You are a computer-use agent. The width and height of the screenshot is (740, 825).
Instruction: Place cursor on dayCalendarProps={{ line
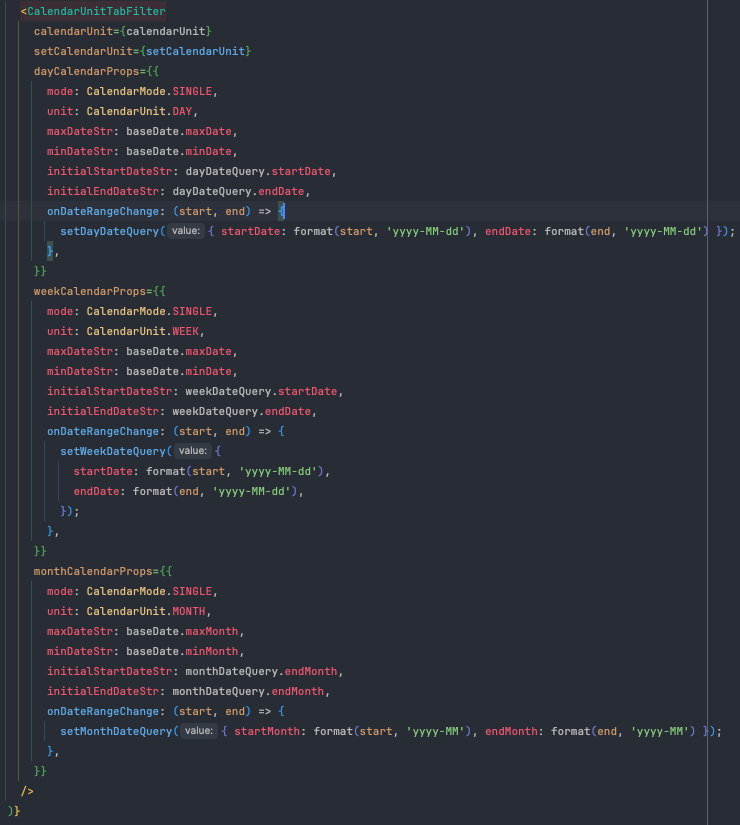pos(96,71)
